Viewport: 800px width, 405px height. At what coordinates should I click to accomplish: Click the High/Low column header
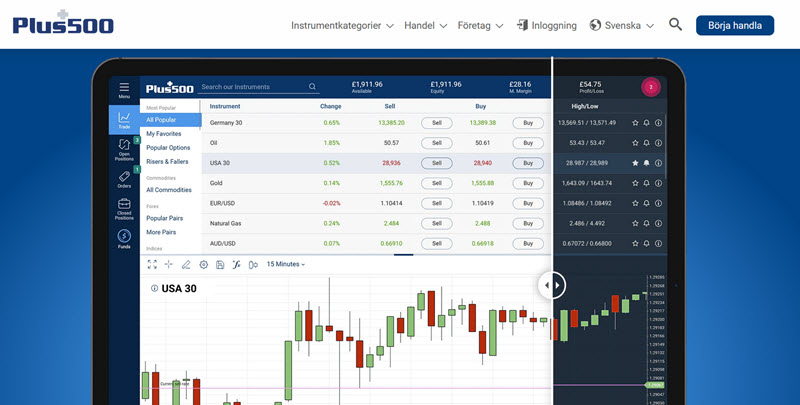pyautogui.click(x=585, y=106)
